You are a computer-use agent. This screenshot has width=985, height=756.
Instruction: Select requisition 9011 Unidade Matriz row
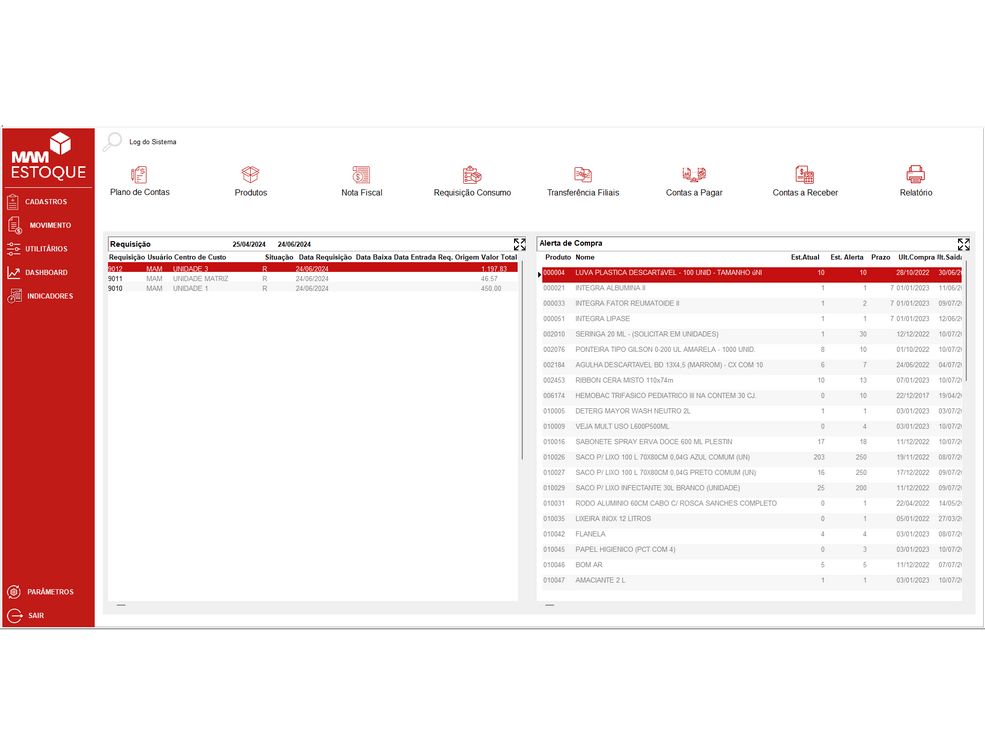pos(300,278)
